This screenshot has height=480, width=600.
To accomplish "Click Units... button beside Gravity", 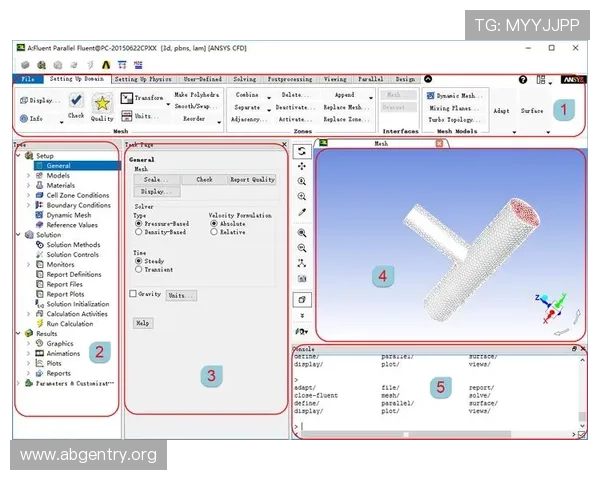I will 181,296.
